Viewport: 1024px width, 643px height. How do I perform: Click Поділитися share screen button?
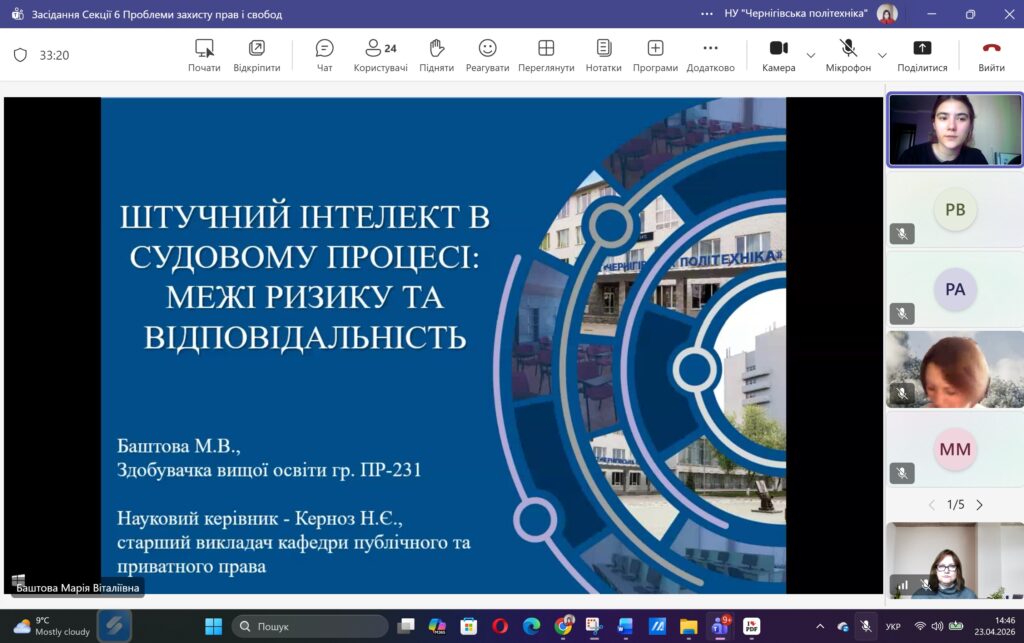click(x=922, y=49)
